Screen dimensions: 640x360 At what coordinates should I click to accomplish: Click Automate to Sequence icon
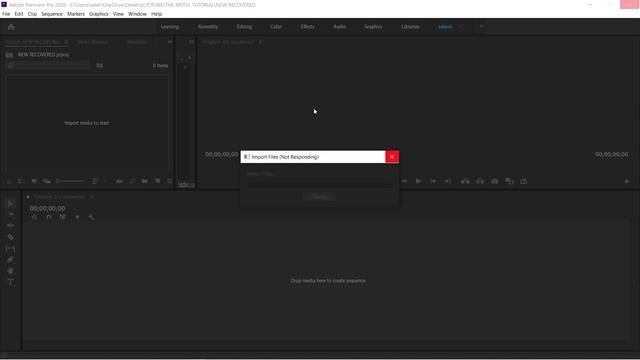(120, 181)
